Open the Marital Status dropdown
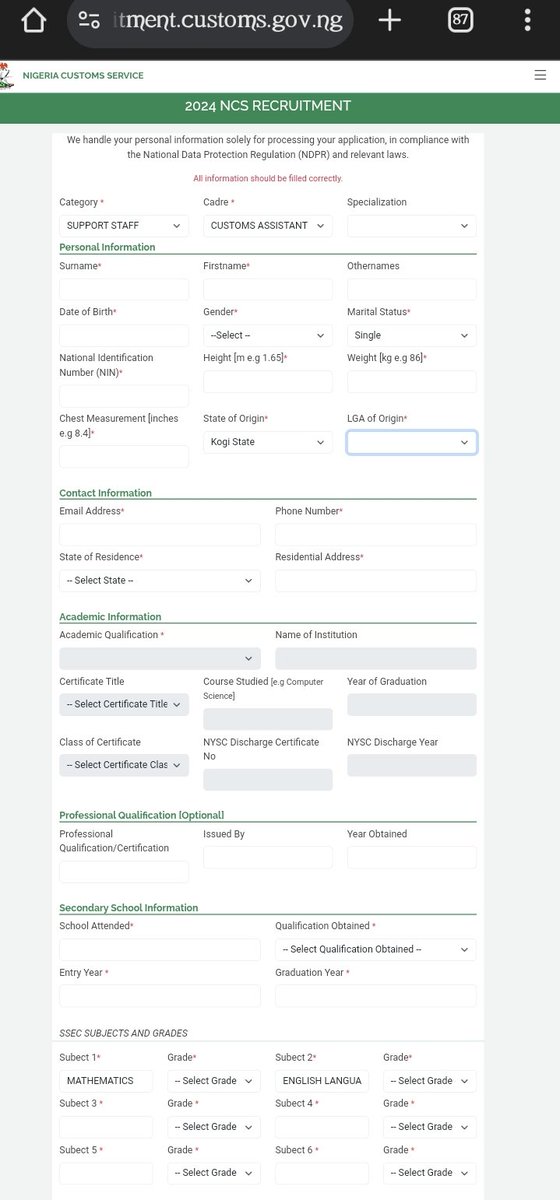Screen dimensions: 560x1200 (x=412, y=335)
